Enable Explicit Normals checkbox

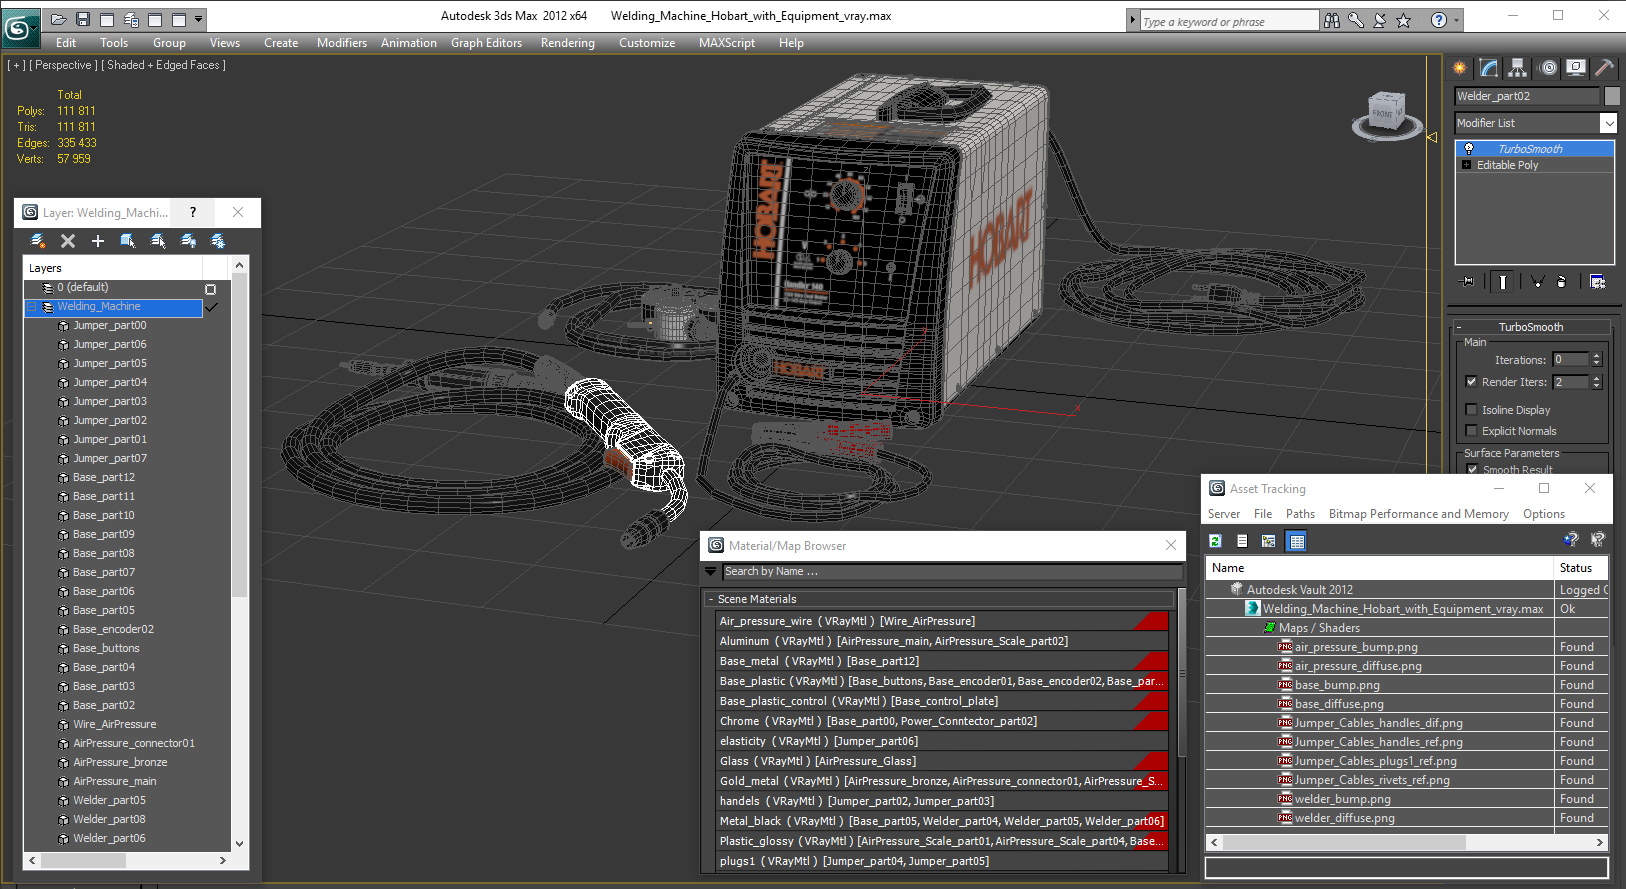point(1471,431)
